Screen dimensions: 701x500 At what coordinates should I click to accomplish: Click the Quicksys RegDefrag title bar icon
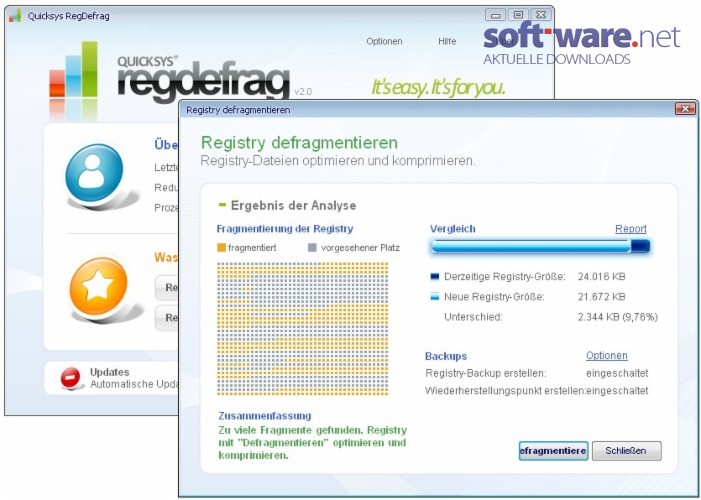(15, 16)
